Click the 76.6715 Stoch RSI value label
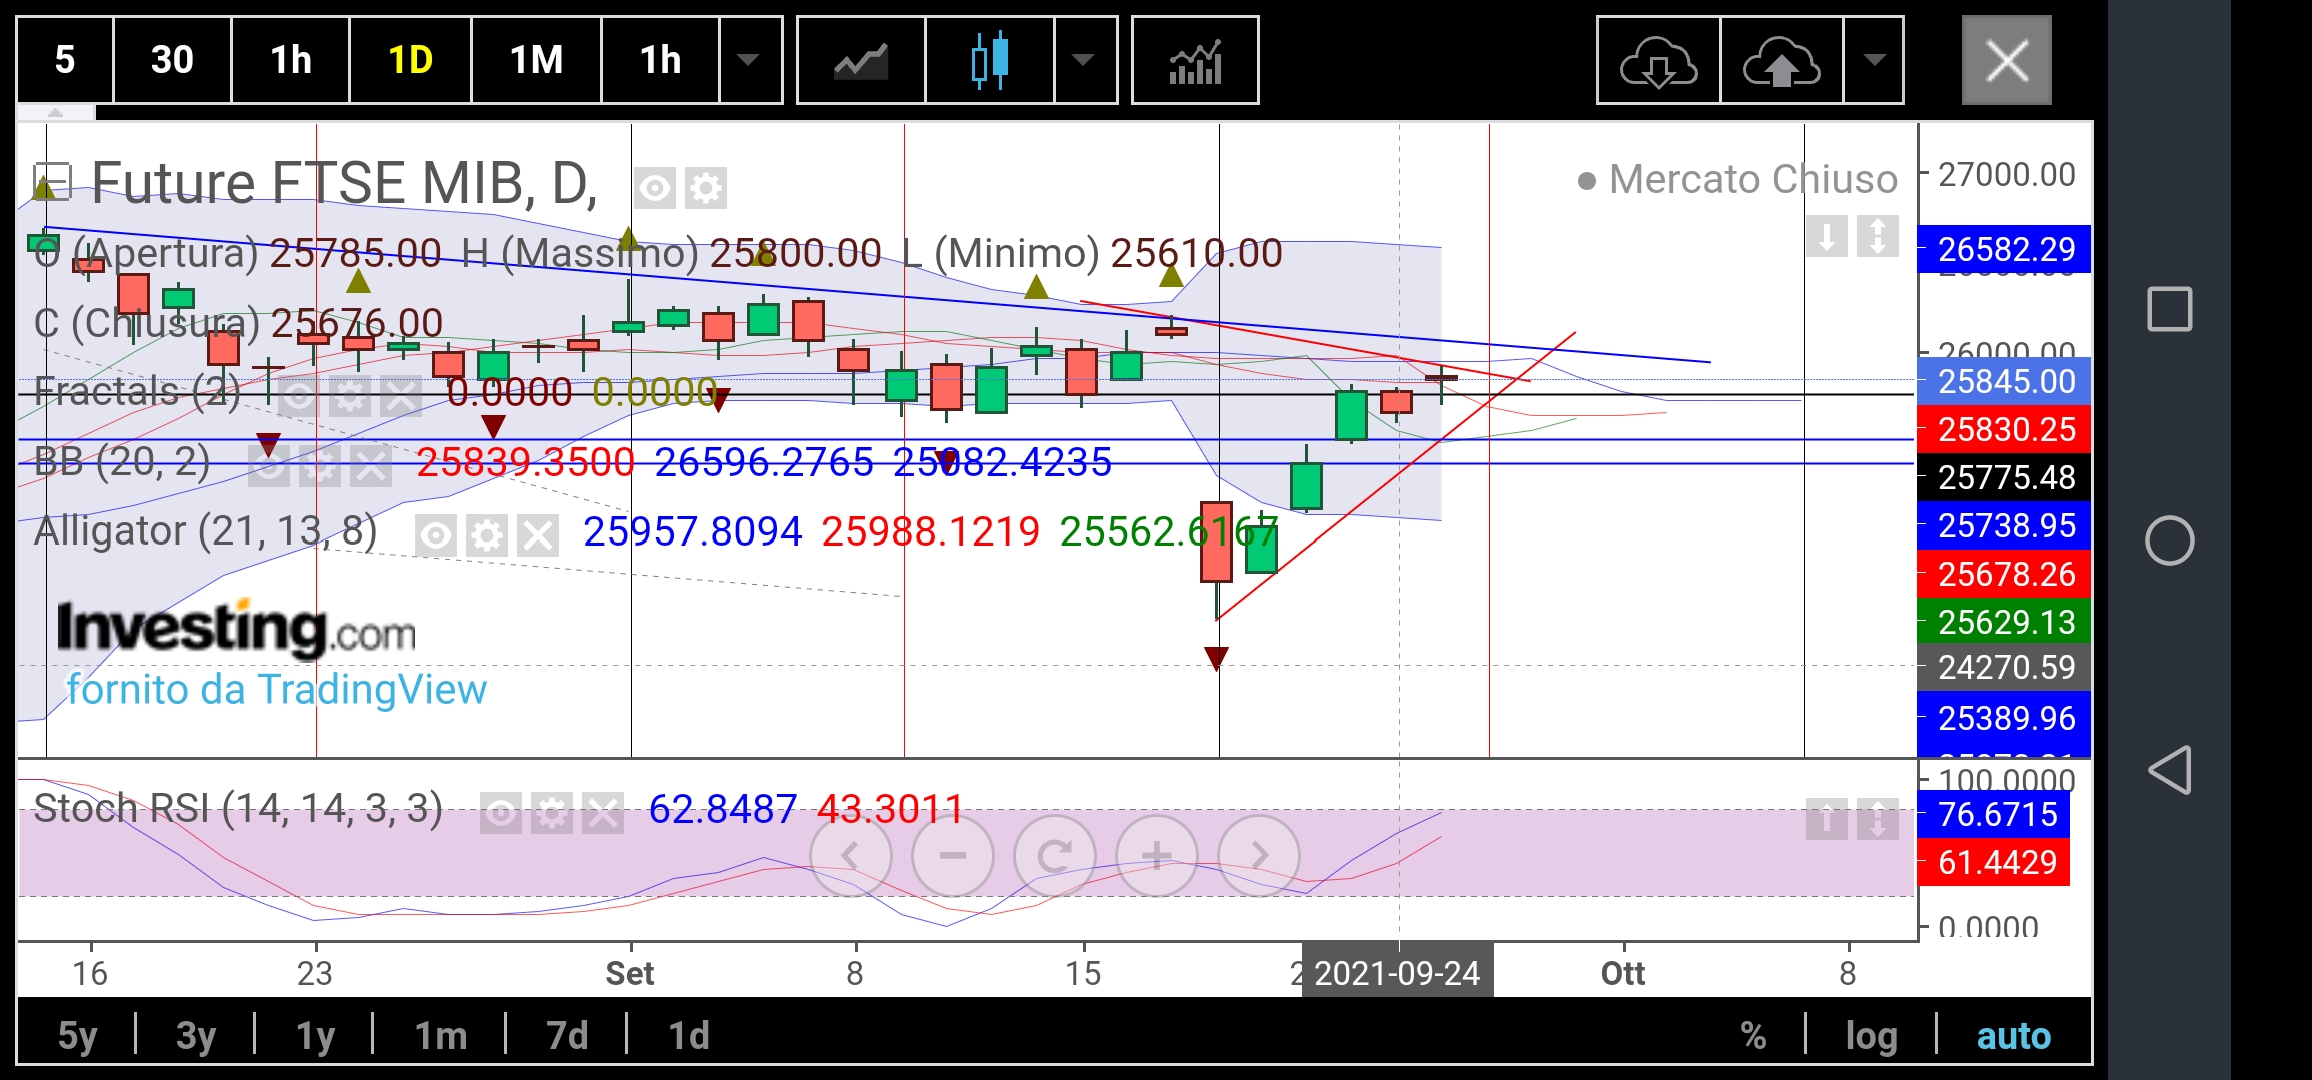Viewport: 2312px width, 1080px height. coord(1994,814)
